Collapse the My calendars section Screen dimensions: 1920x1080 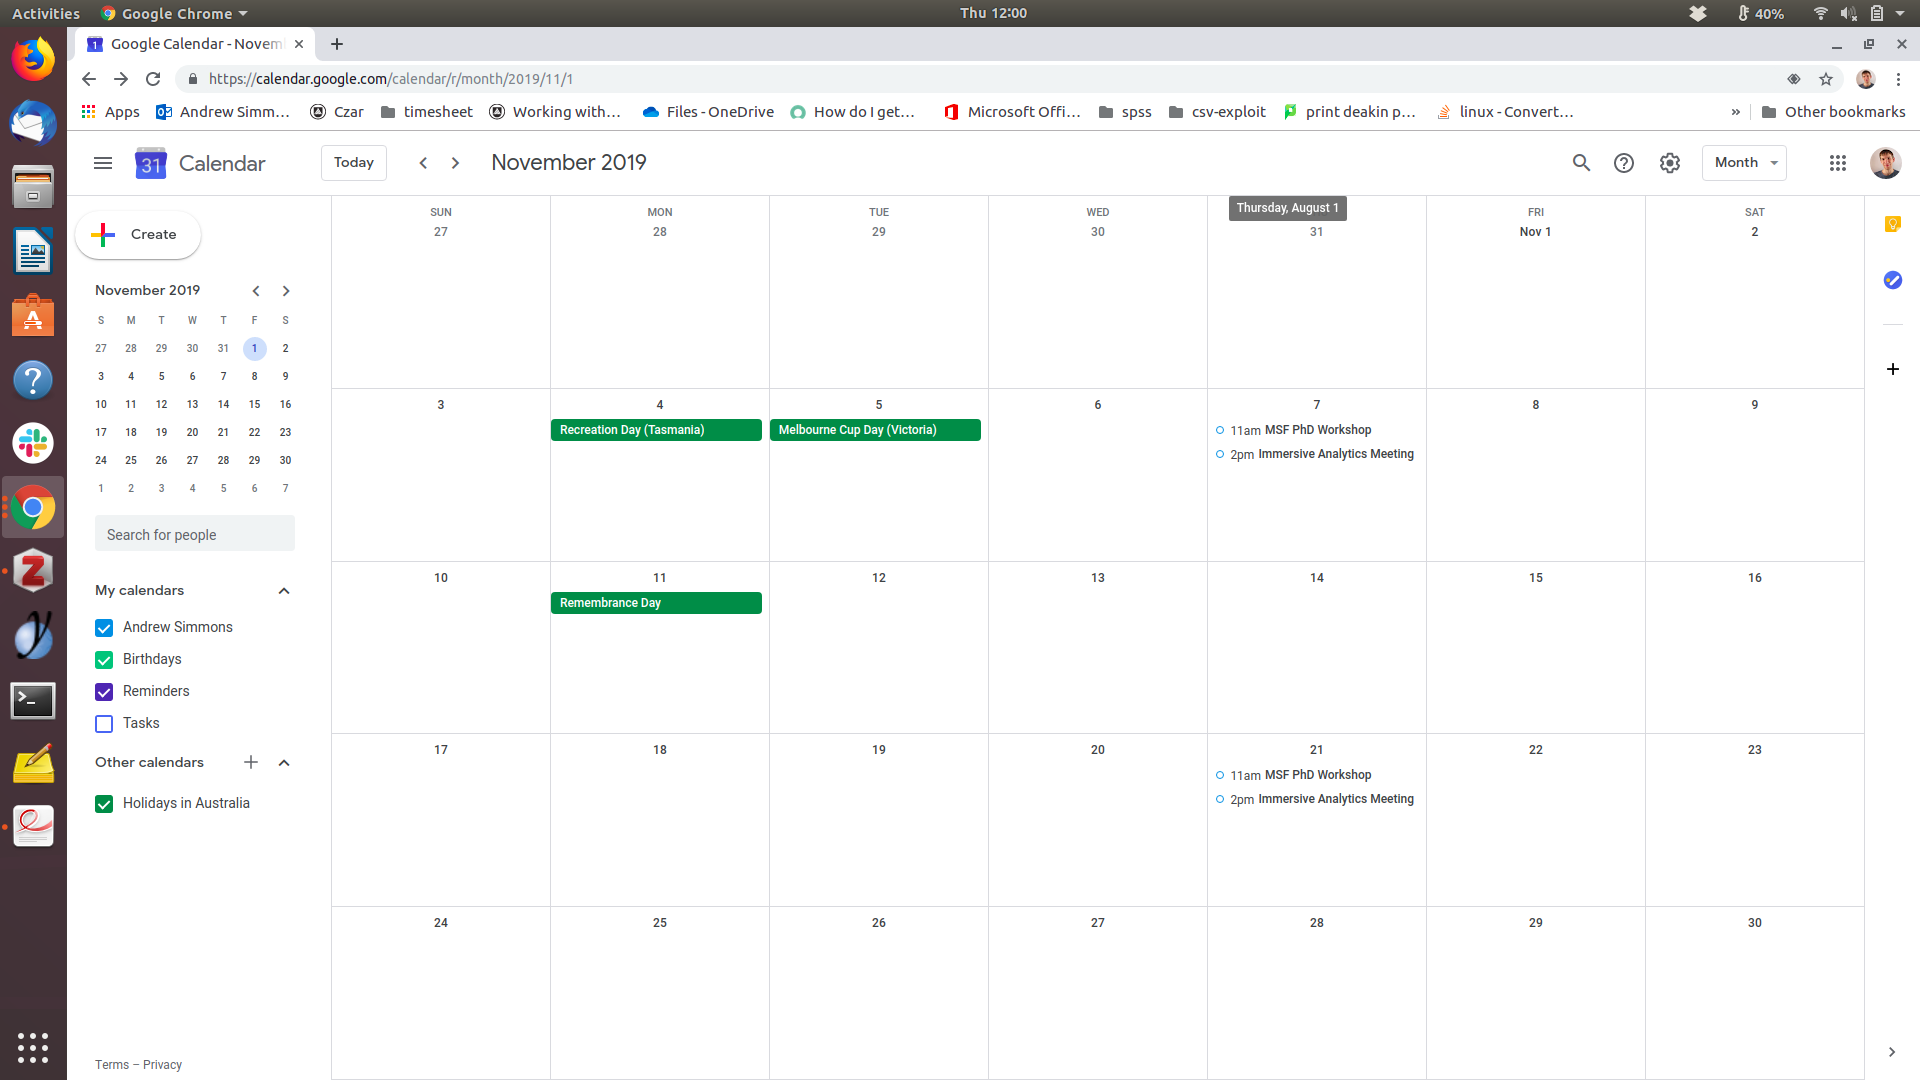(284, 591)
